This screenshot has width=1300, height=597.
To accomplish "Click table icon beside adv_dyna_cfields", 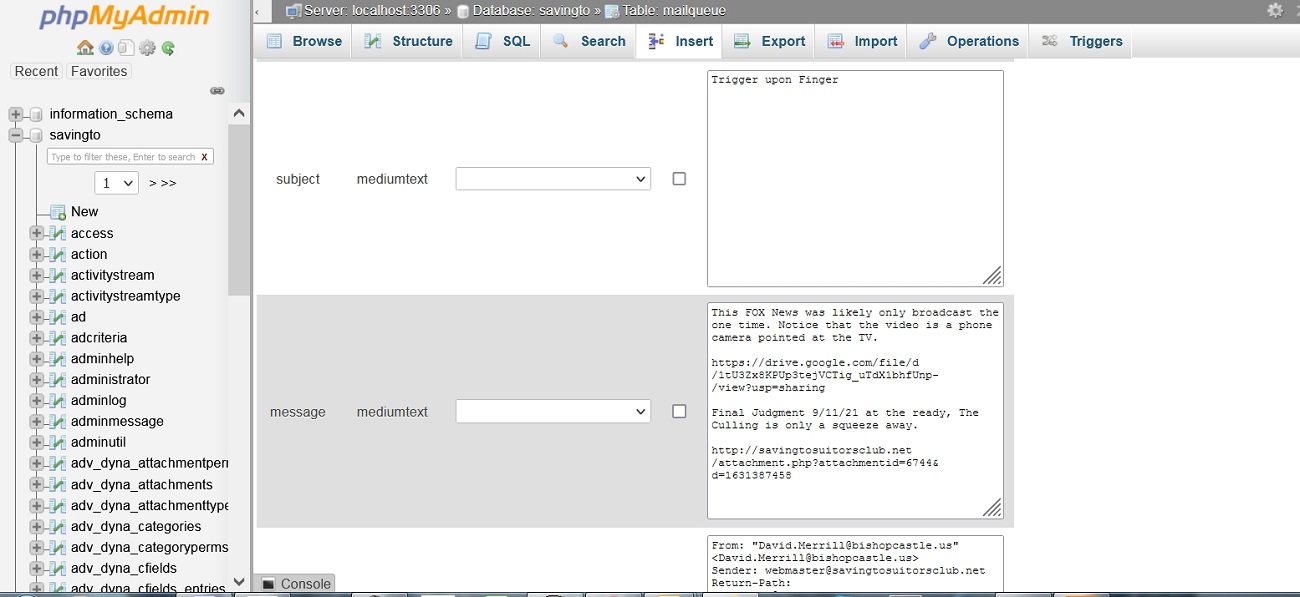I will (58, 569).
